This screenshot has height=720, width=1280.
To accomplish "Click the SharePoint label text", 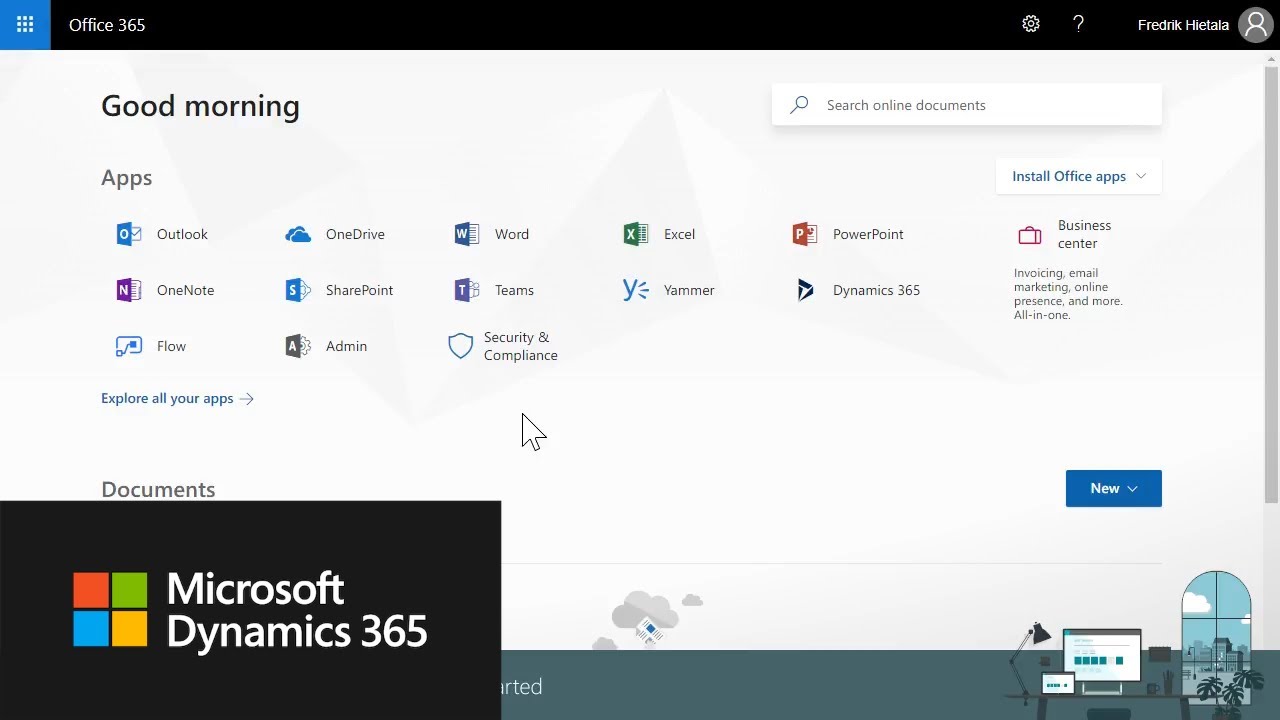I will [359, 290].
